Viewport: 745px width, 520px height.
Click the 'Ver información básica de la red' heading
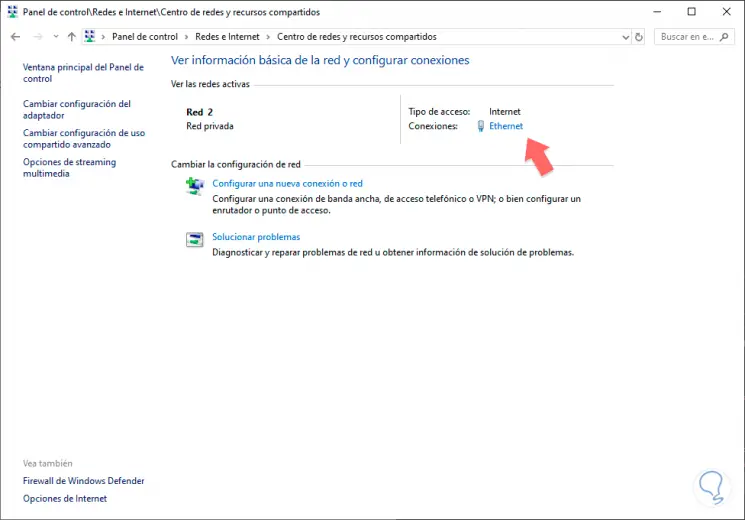coord(320,60)
